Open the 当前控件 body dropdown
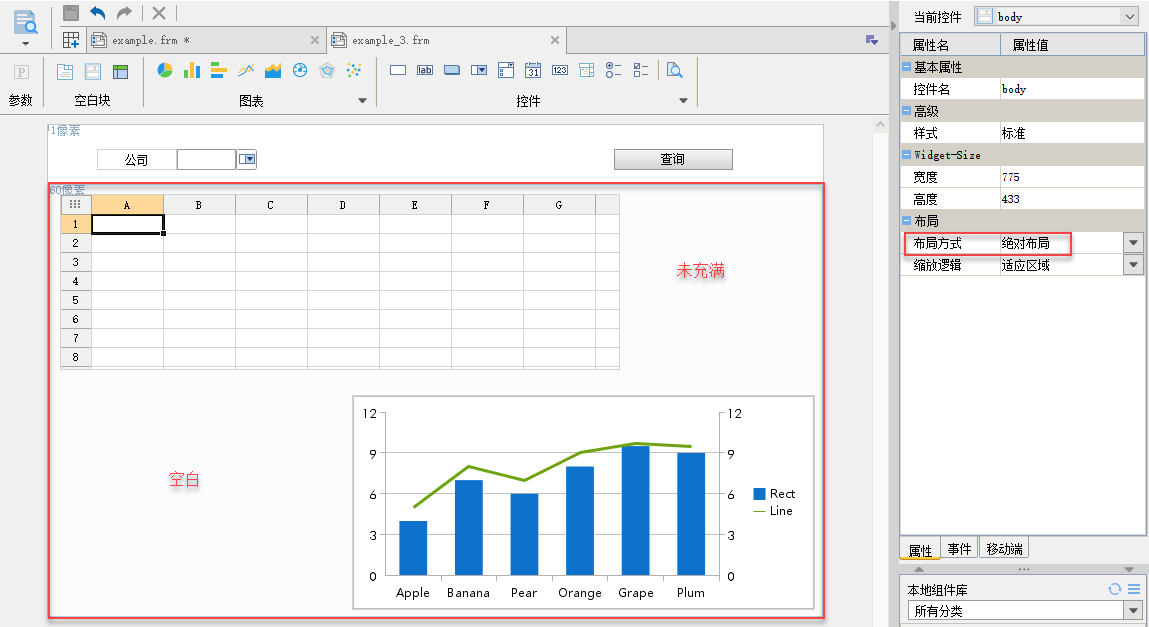This screenshot has width=1149, height=627. 1129,17
